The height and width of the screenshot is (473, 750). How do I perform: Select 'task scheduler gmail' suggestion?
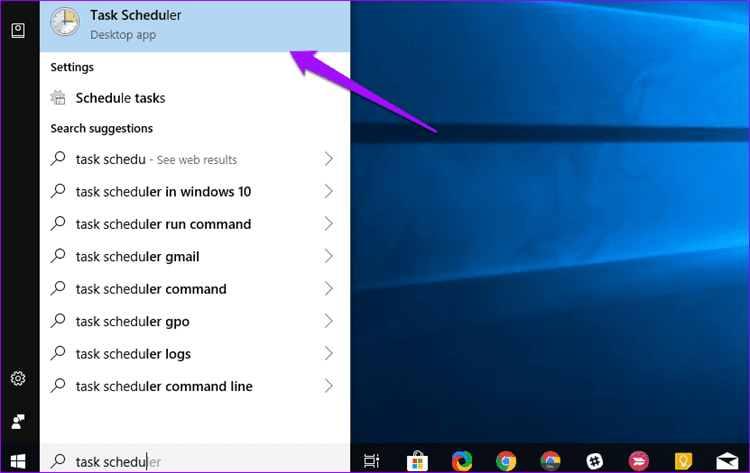pyautogui.click(x=195, y=257)
